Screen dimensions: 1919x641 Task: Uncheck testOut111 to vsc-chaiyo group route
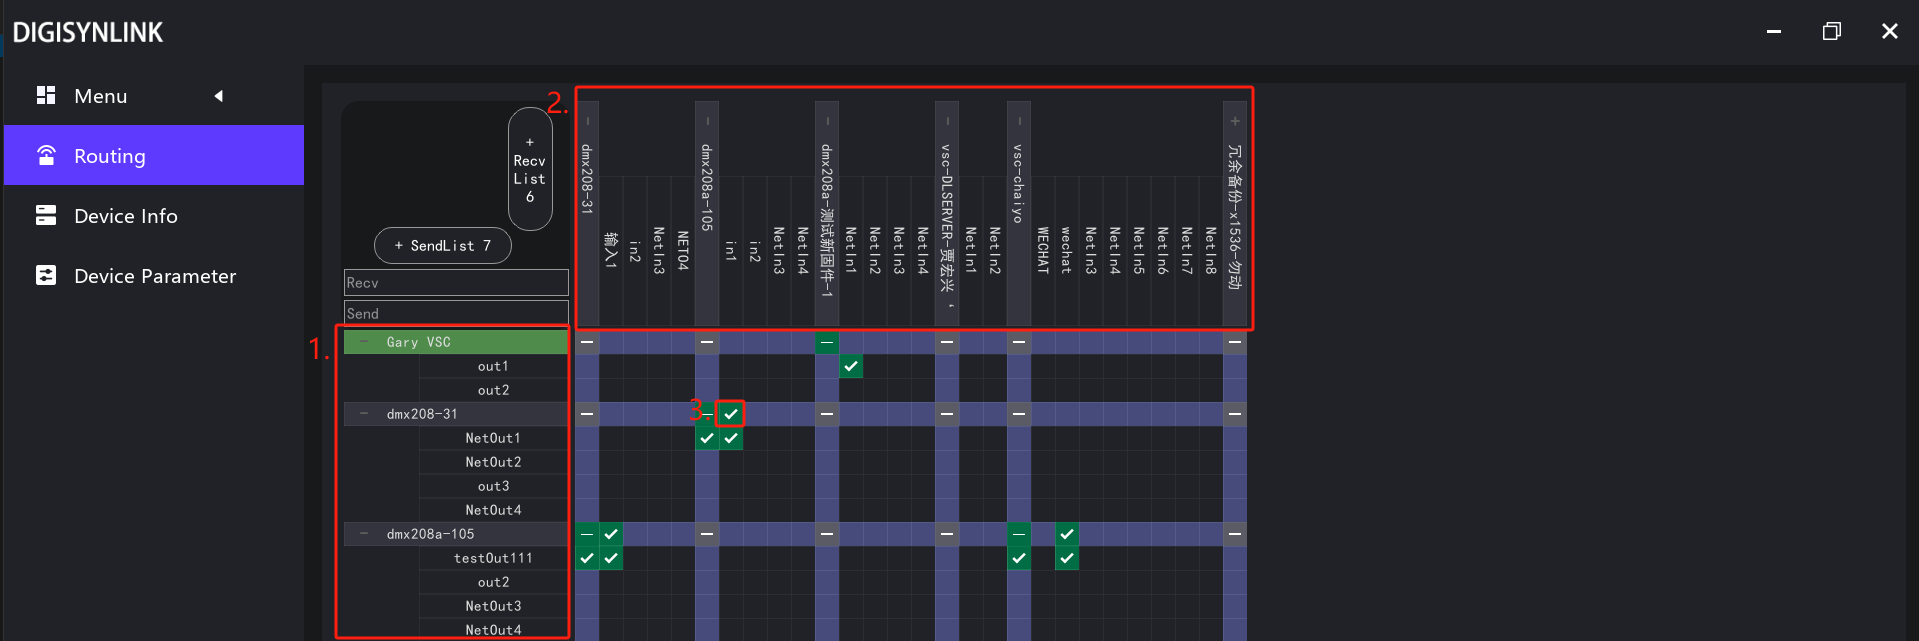[x=1019, y=558]
